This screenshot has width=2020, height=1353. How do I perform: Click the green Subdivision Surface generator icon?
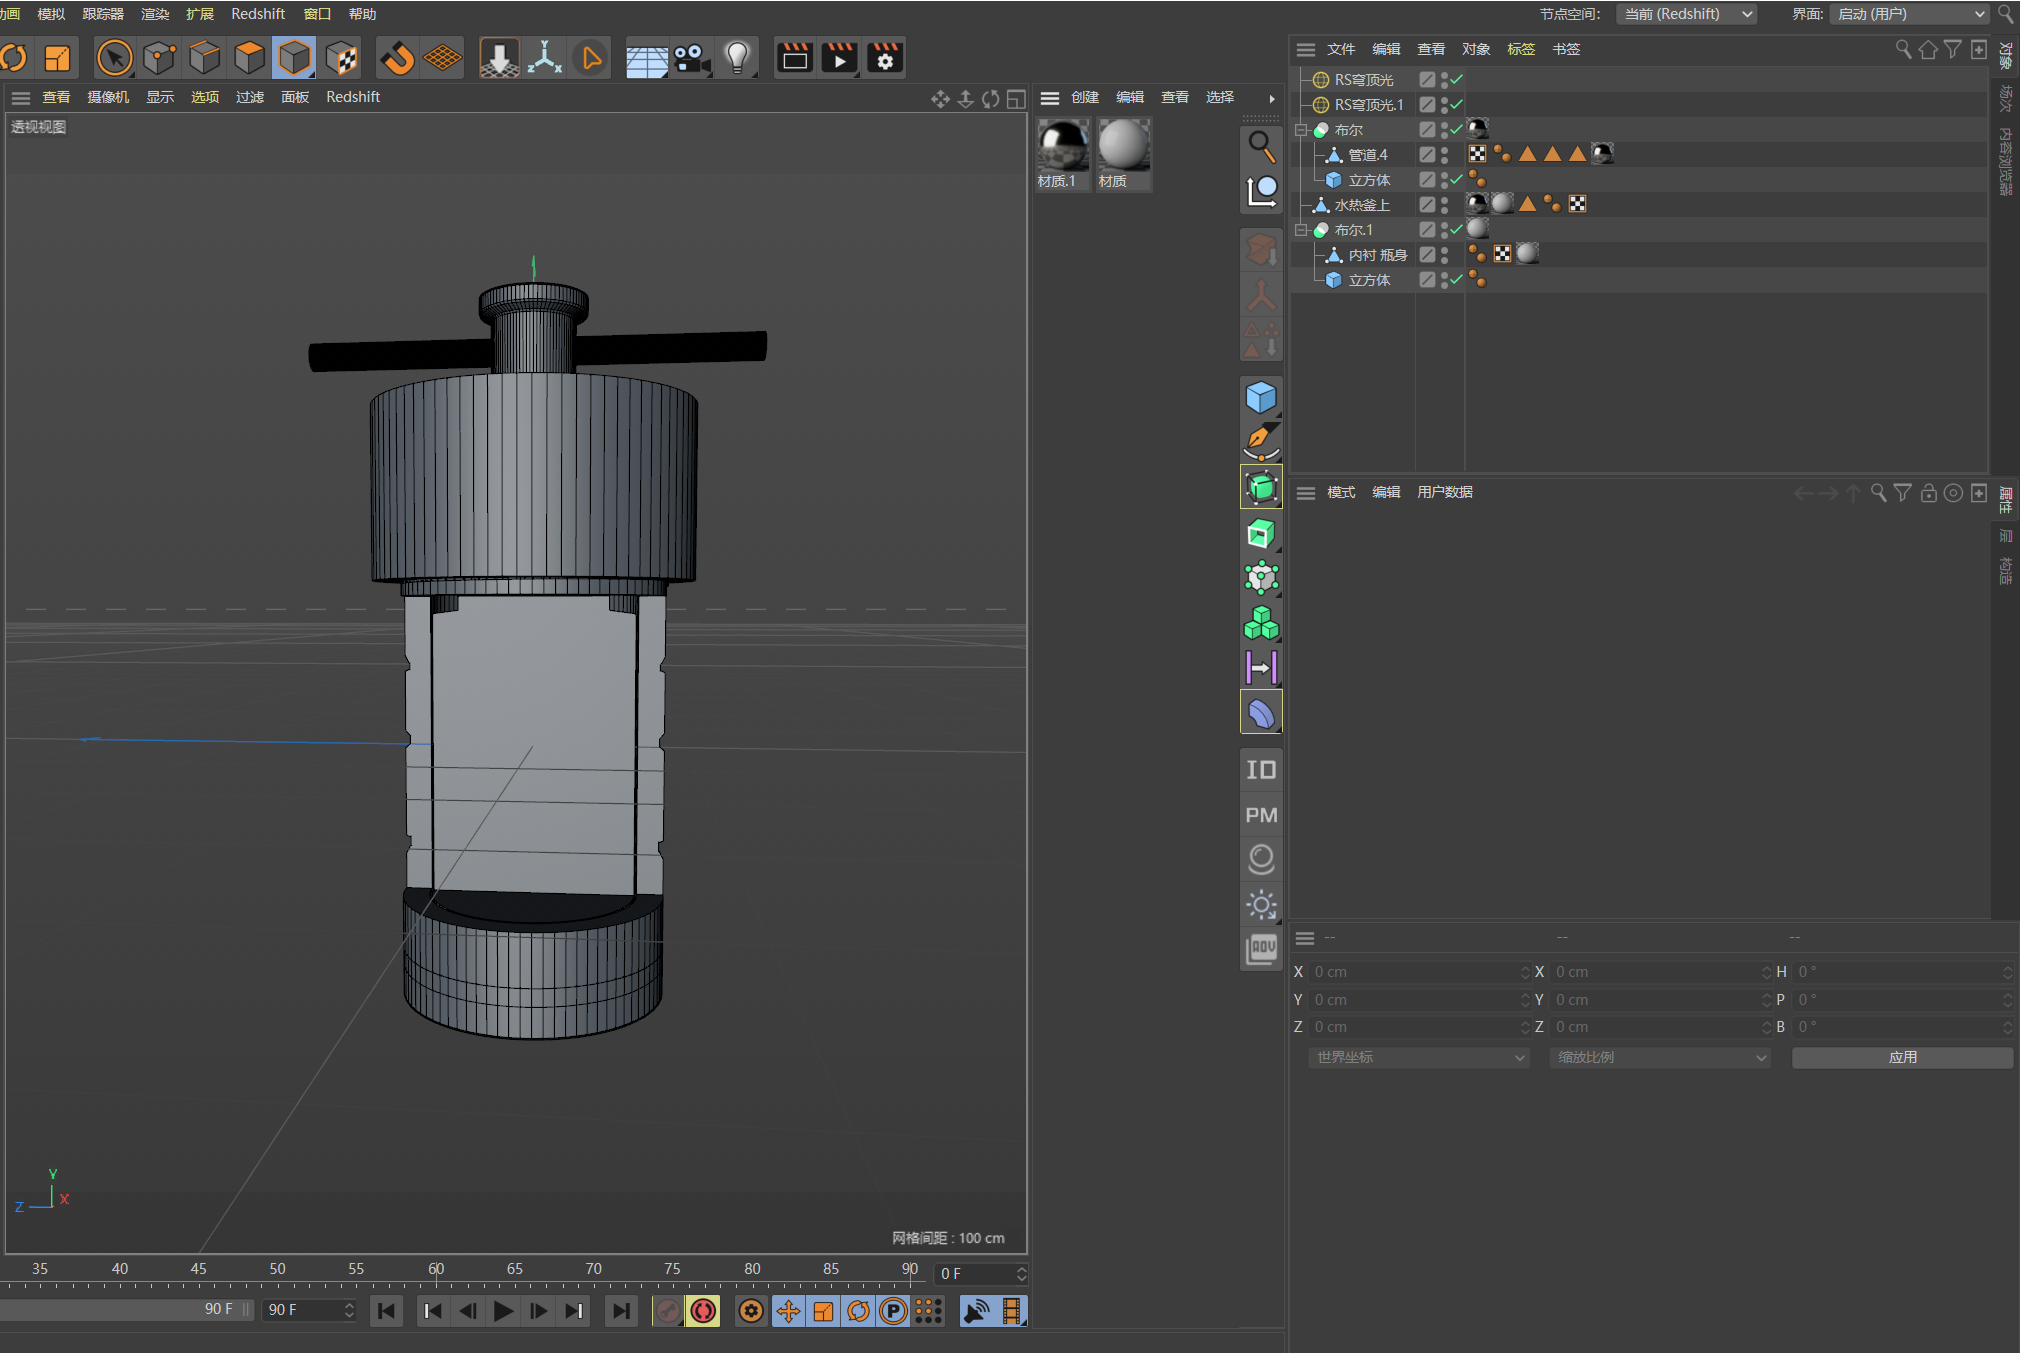[1261, 488]
